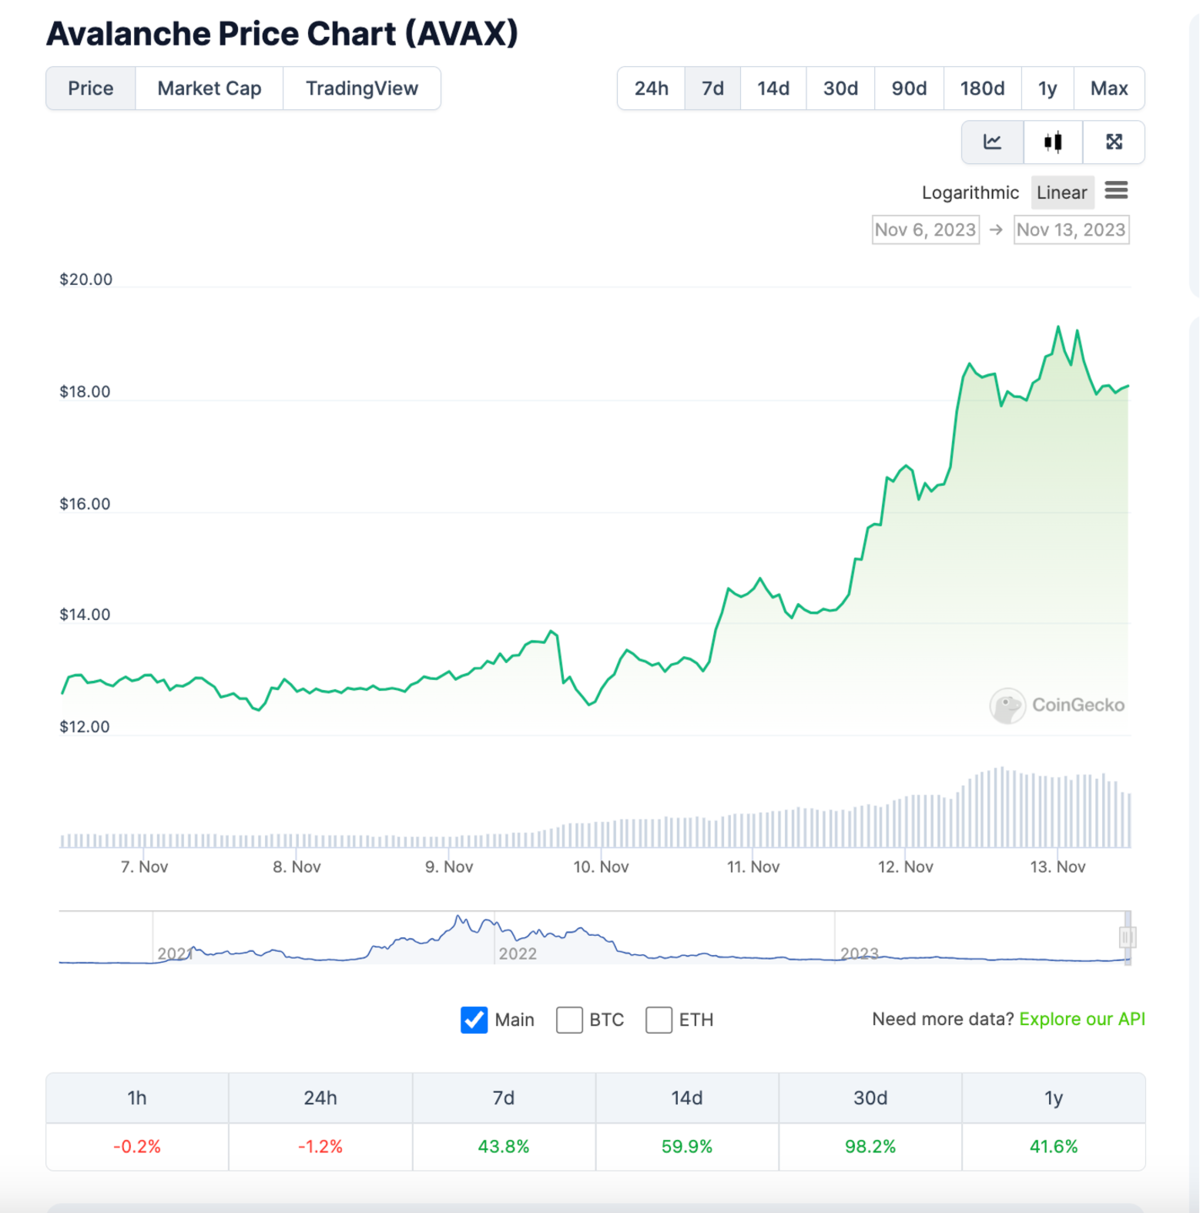Choose the 24h time range
1200x1213 pixels.
coord(651,88)
